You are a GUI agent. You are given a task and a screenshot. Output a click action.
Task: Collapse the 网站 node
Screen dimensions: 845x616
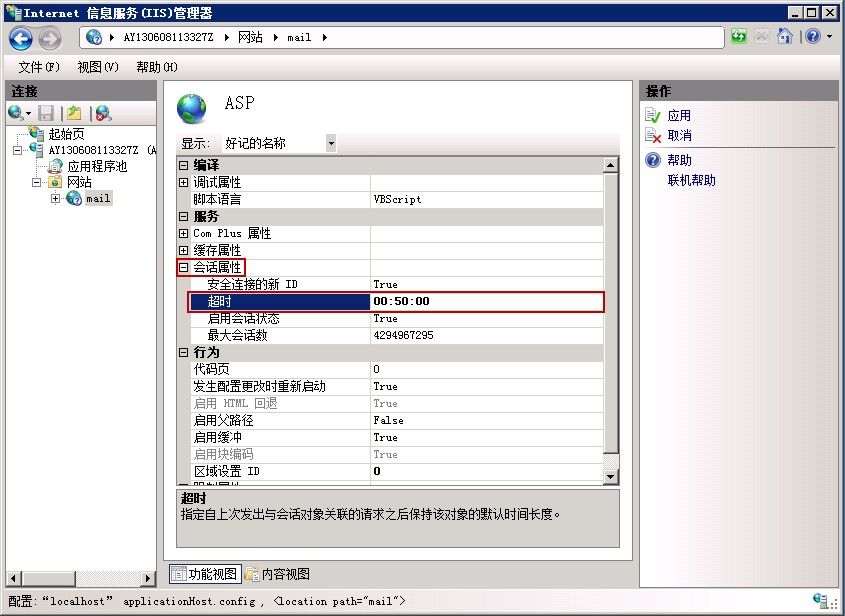[x=36, y=182]
